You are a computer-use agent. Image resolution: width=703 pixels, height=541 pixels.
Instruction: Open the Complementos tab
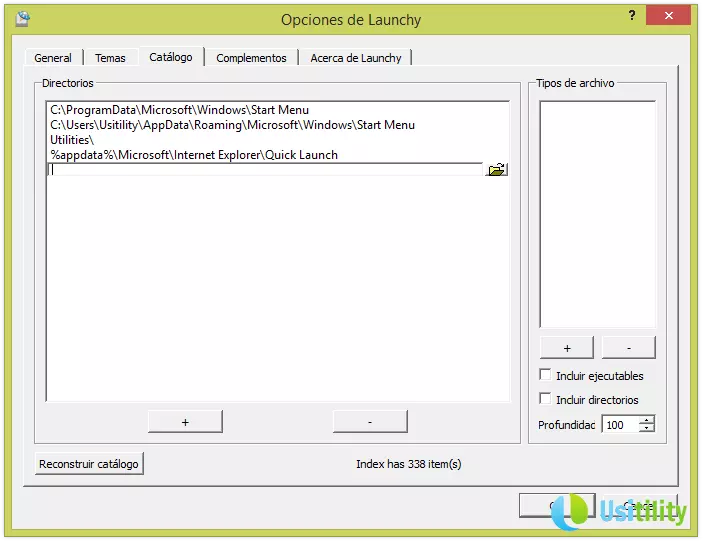(x=251, y=58)
